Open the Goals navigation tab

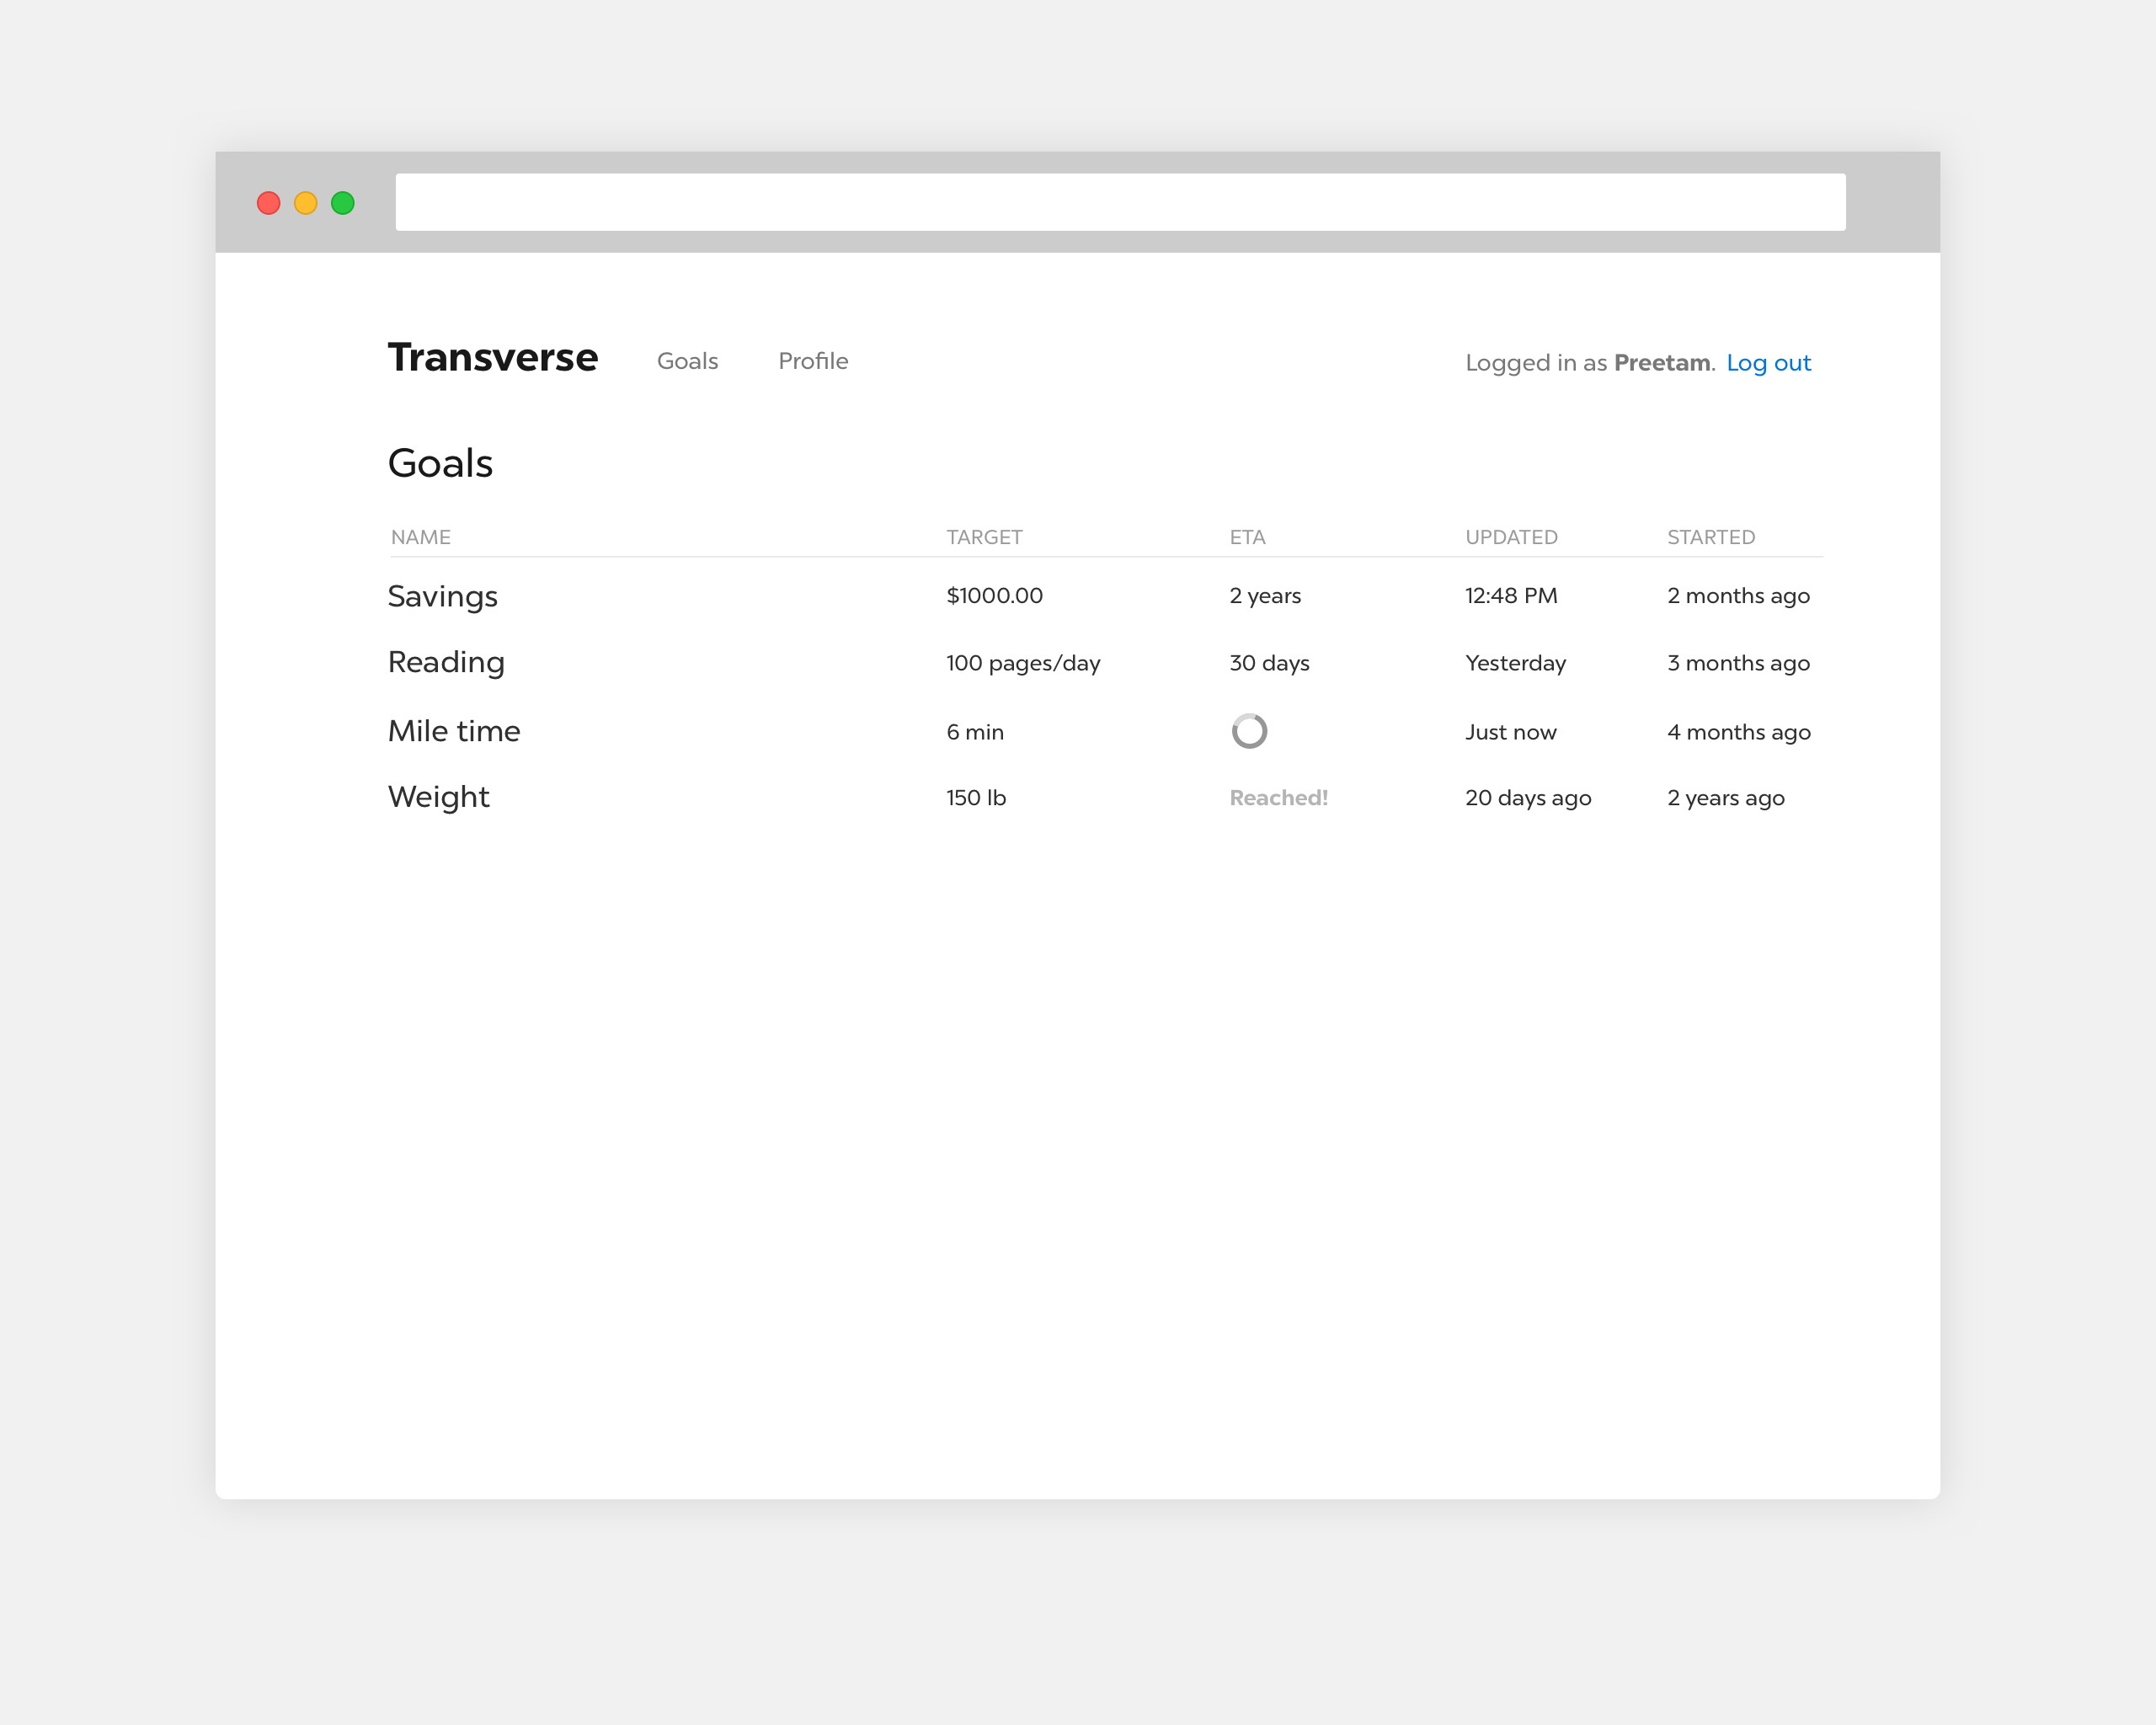pos(687,361)
